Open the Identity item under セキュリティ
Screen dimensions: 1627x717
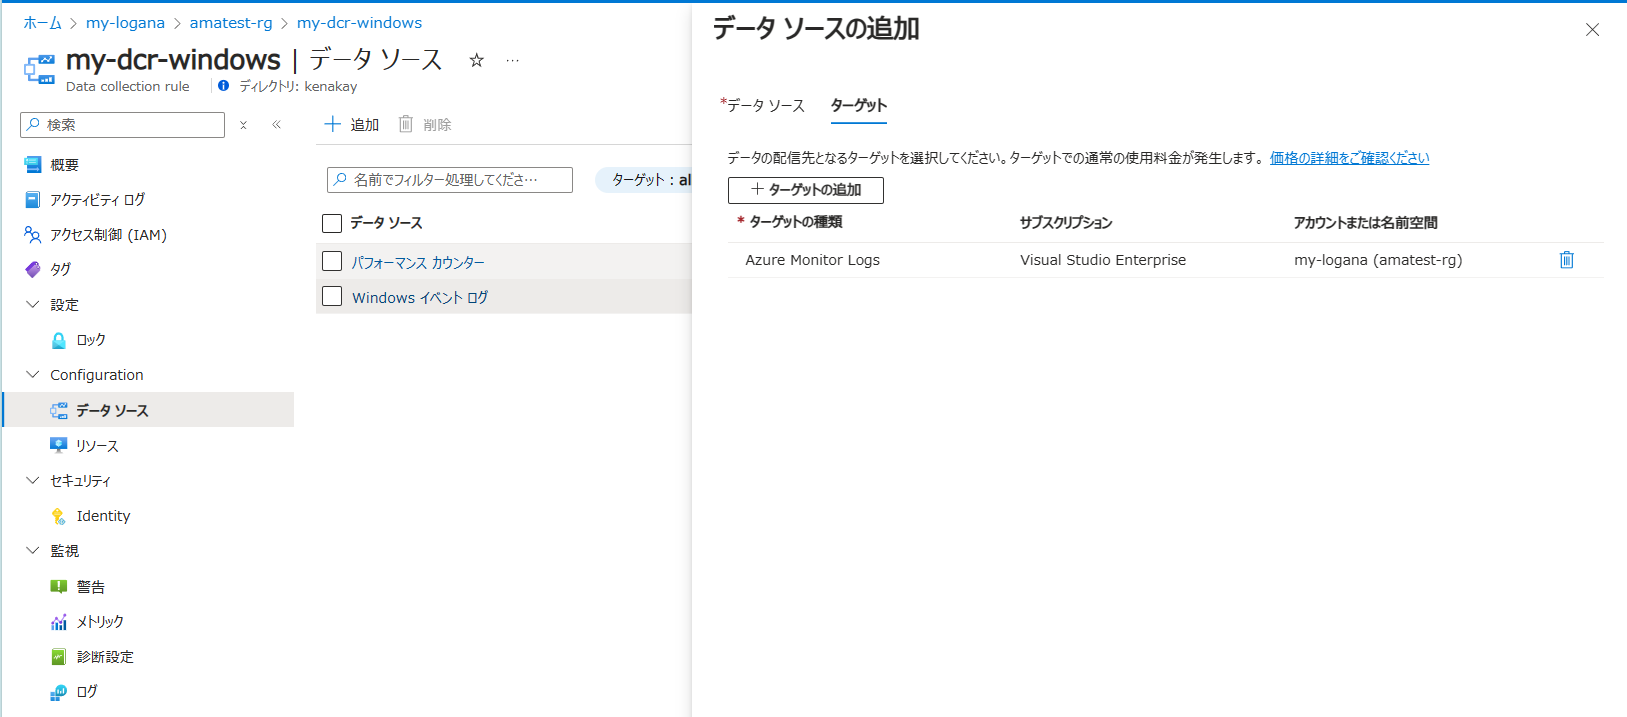coord(103,516)
